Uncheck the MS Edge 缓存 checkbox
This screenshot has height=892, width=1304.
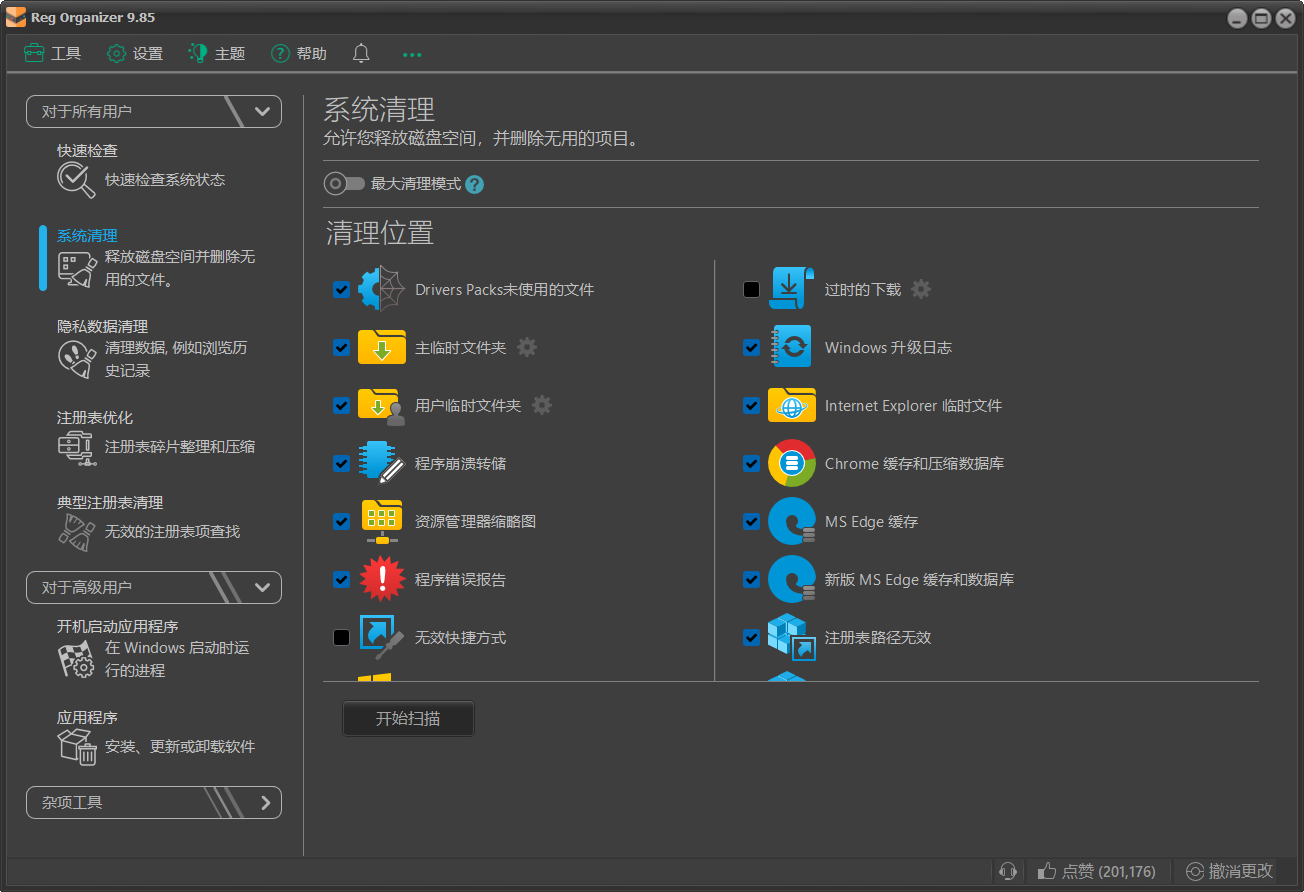752,522
